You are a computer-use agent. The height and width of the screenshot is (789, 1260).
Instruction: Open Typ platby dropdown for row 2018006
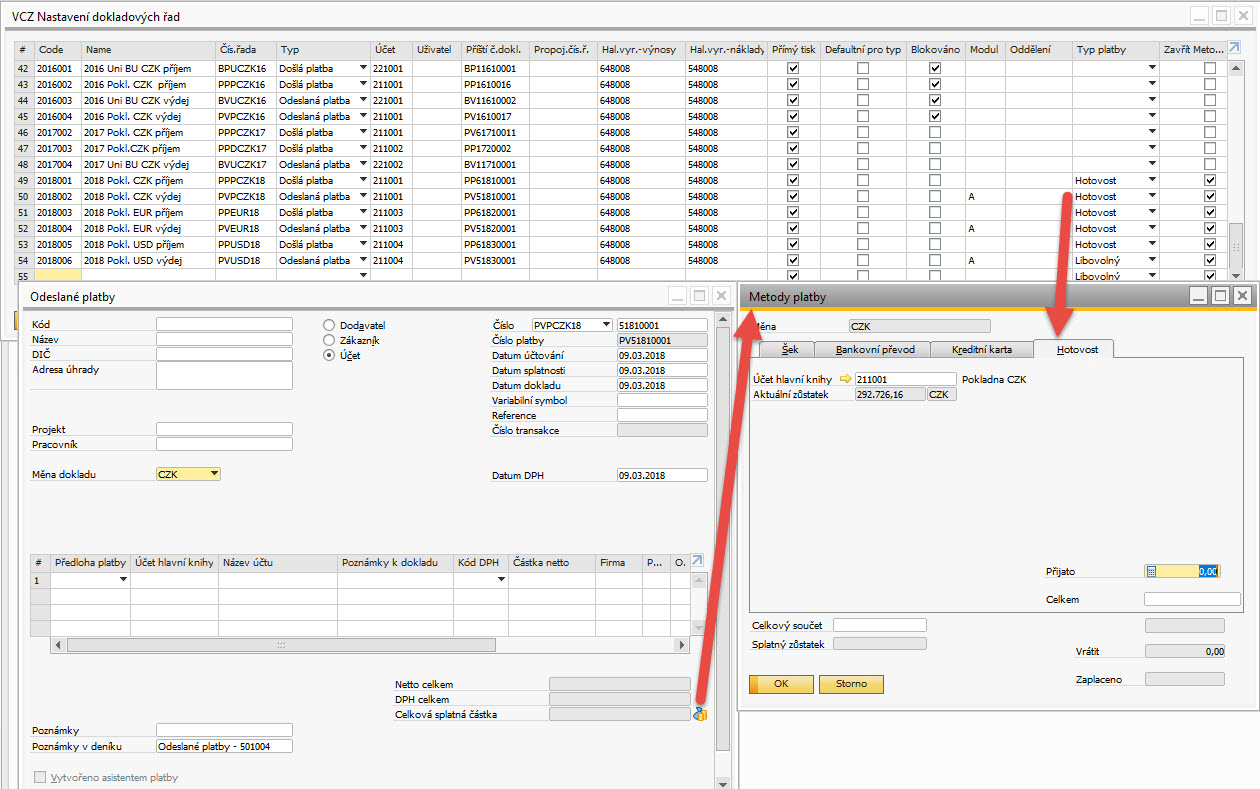point(1152,260)
